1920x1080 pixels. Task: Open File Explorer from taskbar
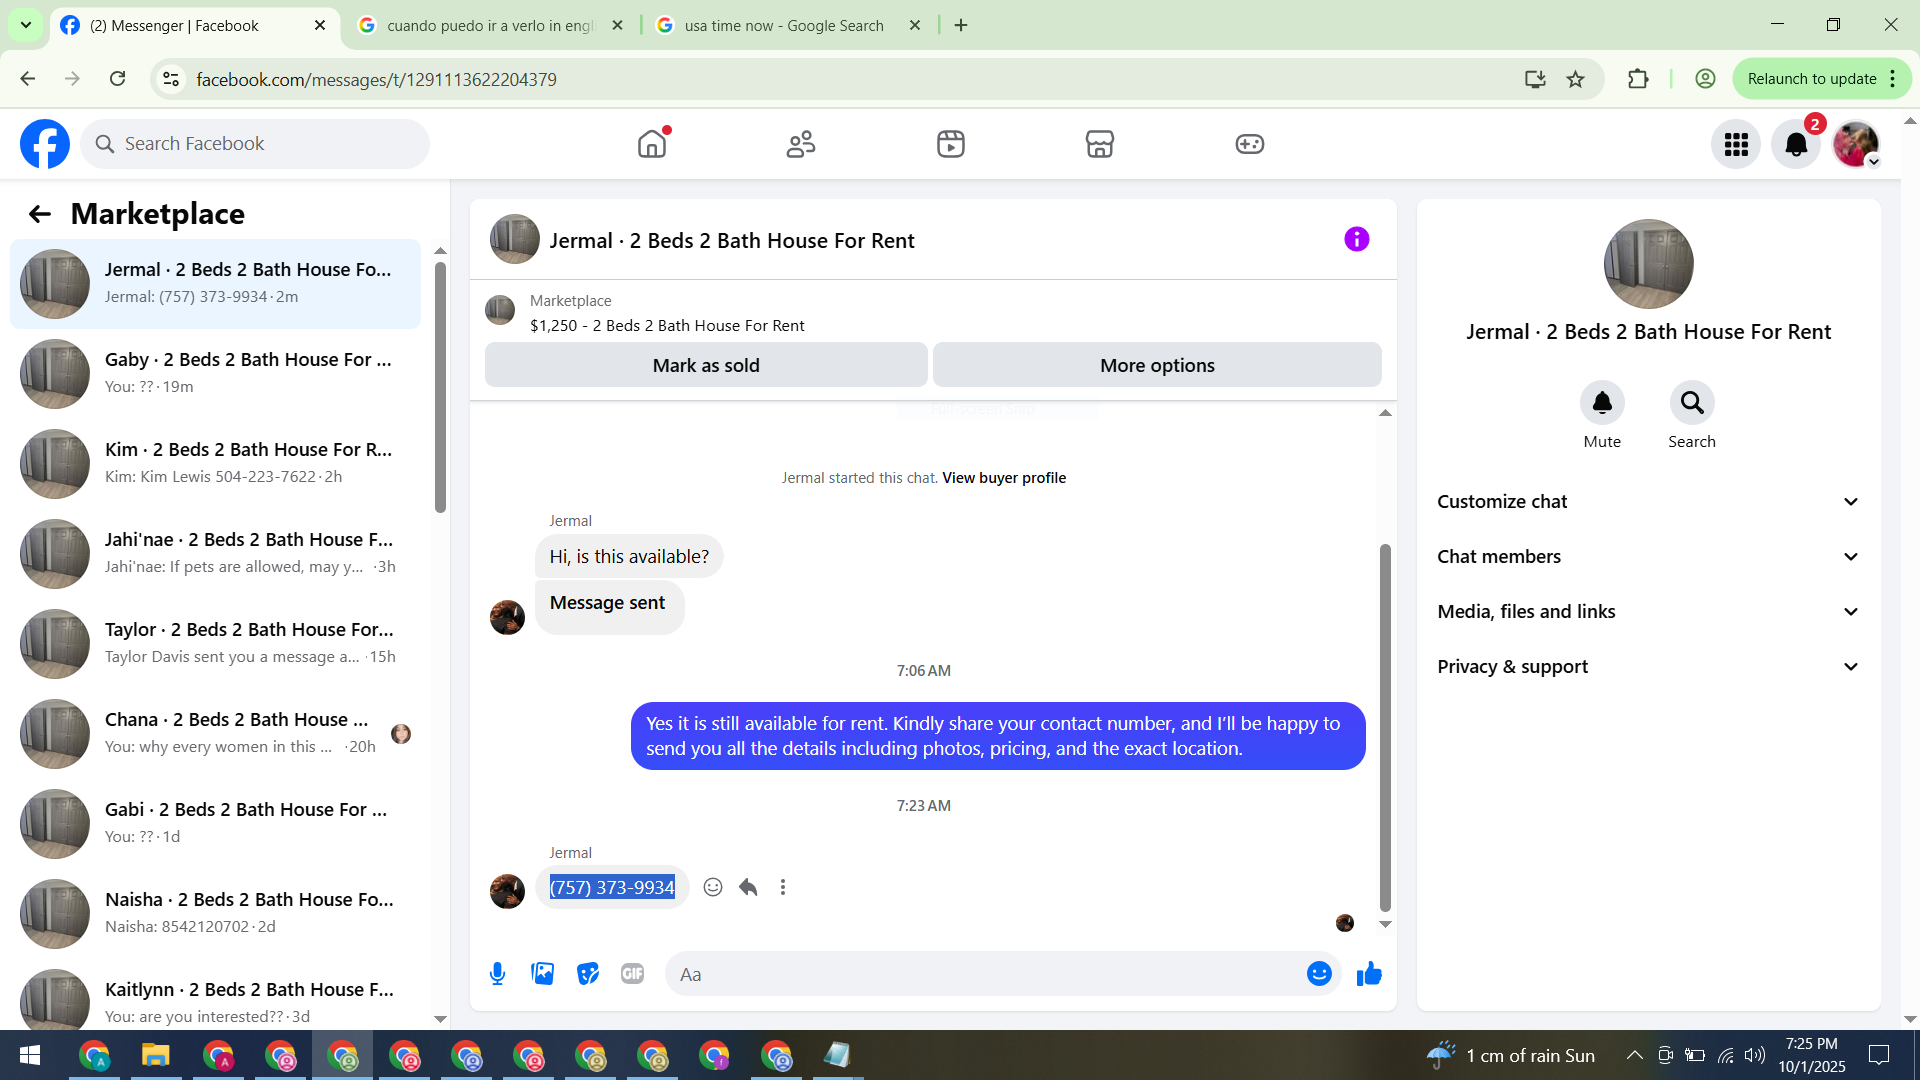tap(156, 1055)
